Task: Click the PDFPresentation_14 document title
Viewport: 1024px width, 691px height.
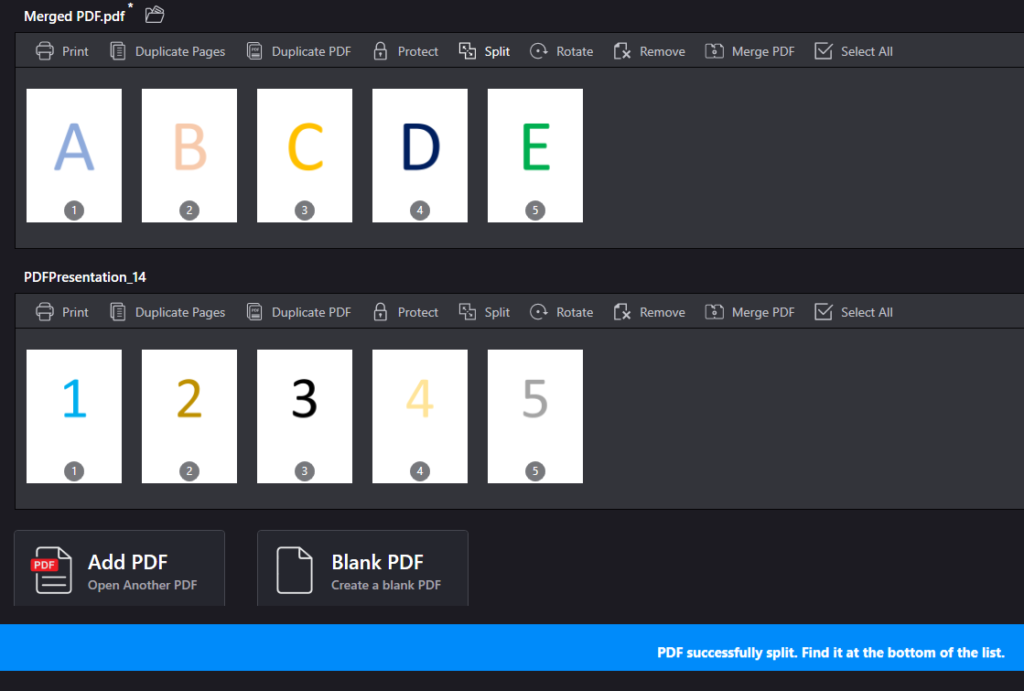Action: pos(85,277)
